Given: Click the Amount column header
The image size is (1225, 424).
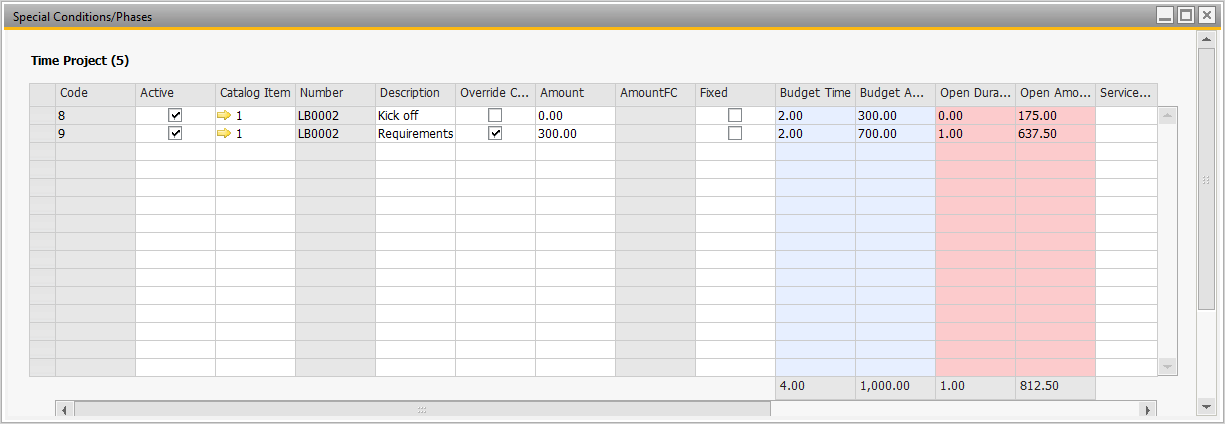Looking at the screenshot, I should [x=575, y=93].
